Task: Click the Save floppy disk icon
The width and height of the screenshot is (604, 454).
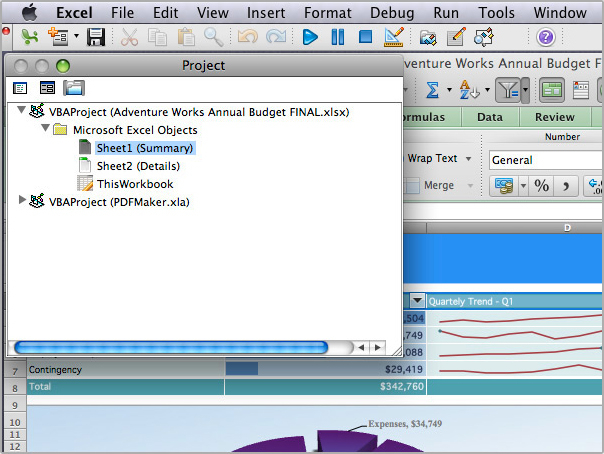Action: pos(96,37)
